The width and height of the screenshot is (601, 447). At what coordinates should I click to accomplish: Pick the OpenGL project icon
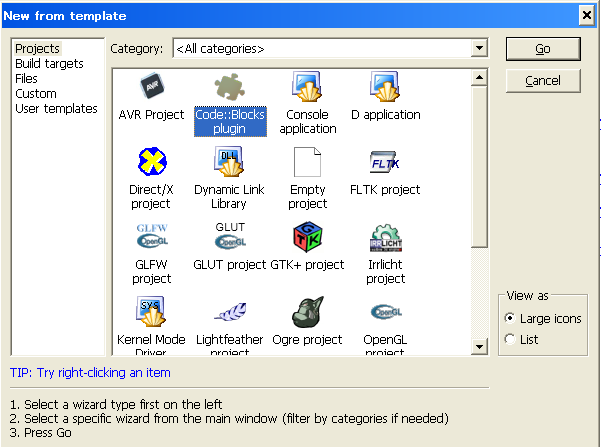click(386, 312)
